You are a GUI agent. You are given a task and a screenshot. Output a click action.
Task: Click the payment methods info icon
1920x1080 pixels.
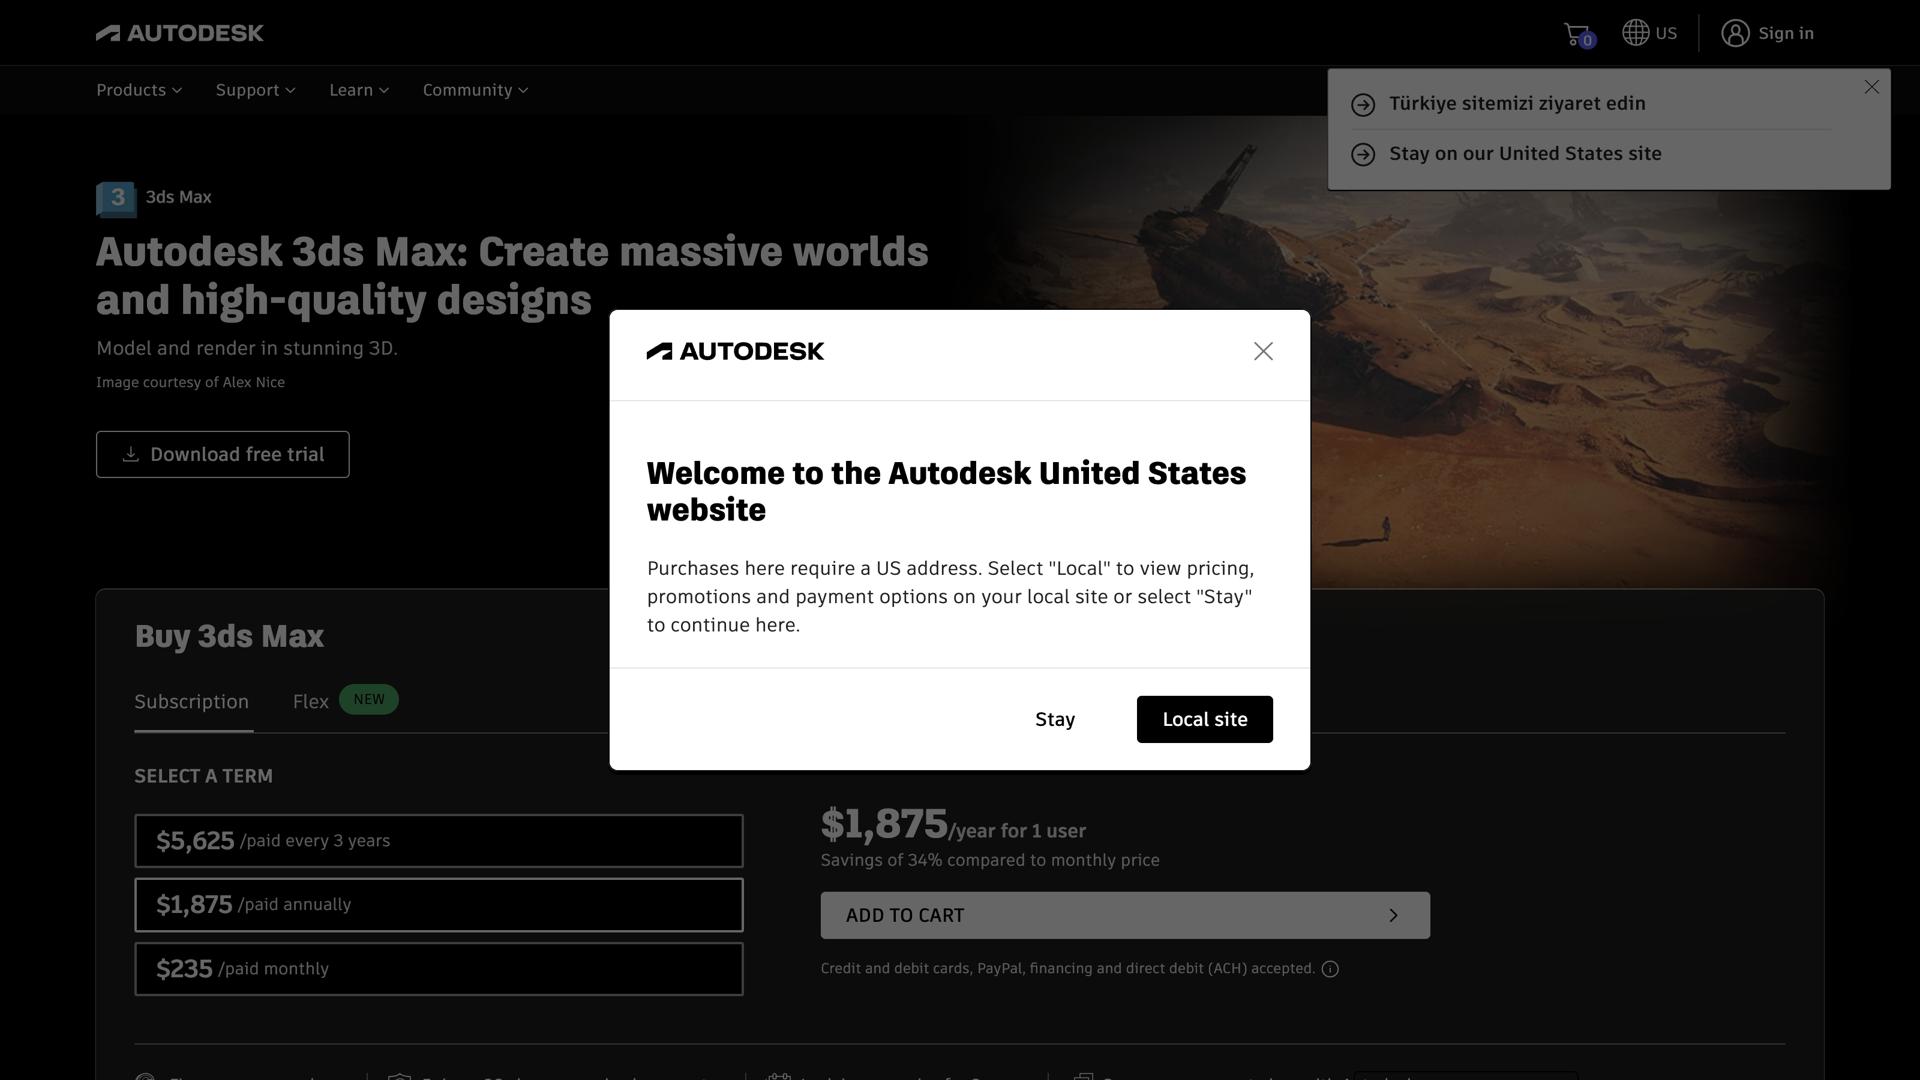[1330, 969]
